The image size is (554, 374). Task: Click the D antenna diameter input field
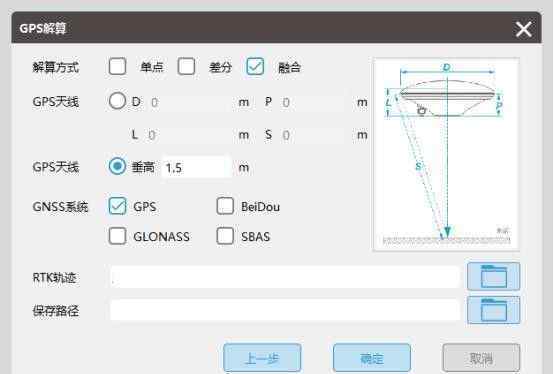click(x=191, y=102)
